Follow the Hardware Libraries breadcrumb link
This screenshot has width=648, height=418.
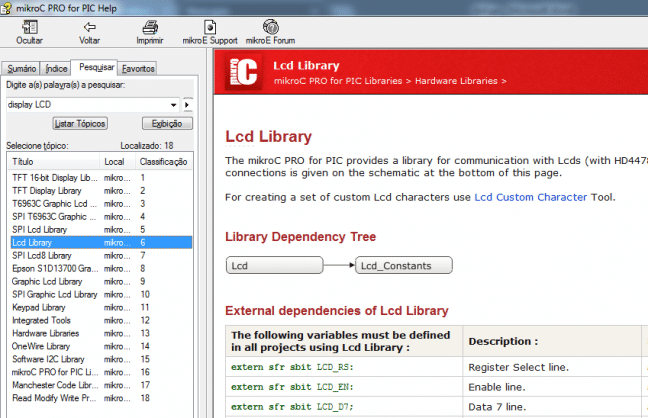(x=456, y=80)
